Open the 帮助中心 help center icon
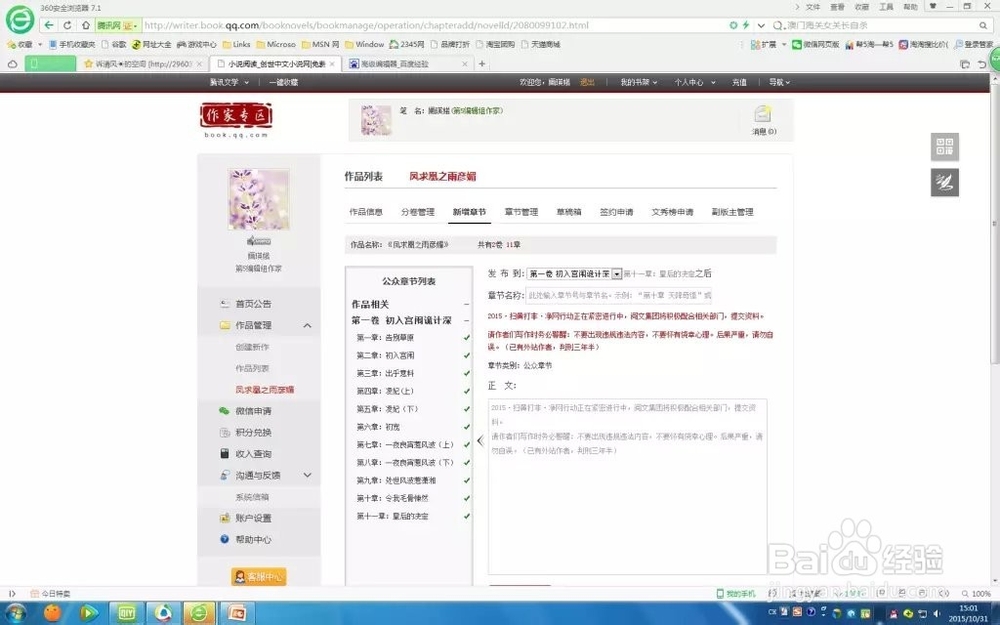 coord(223,539)
